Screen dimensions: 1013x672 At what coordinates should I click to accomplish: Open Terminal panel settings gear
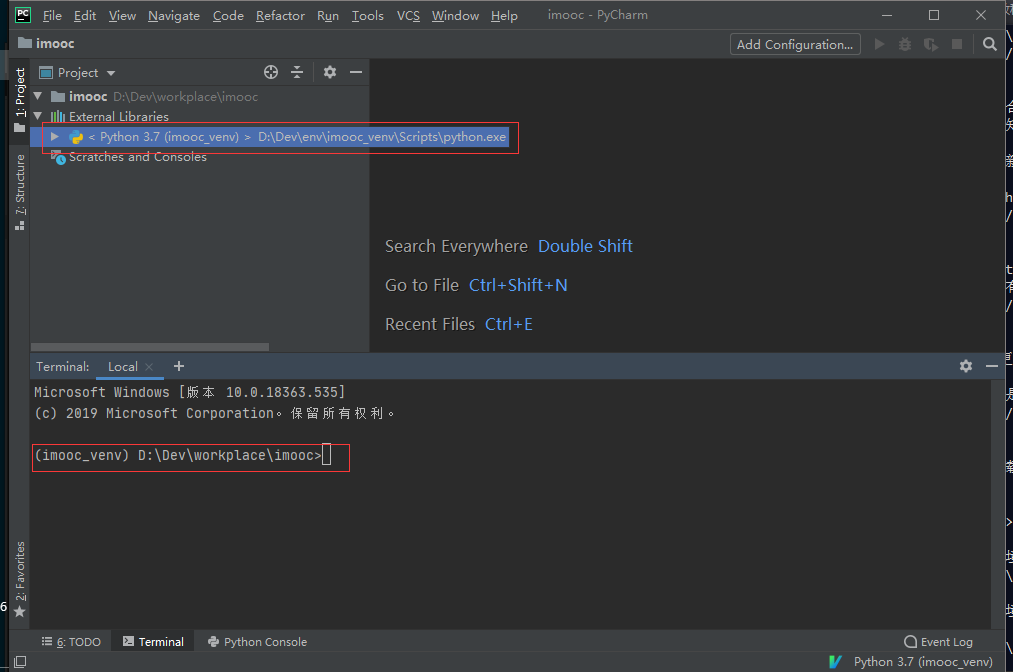[966, 366]
